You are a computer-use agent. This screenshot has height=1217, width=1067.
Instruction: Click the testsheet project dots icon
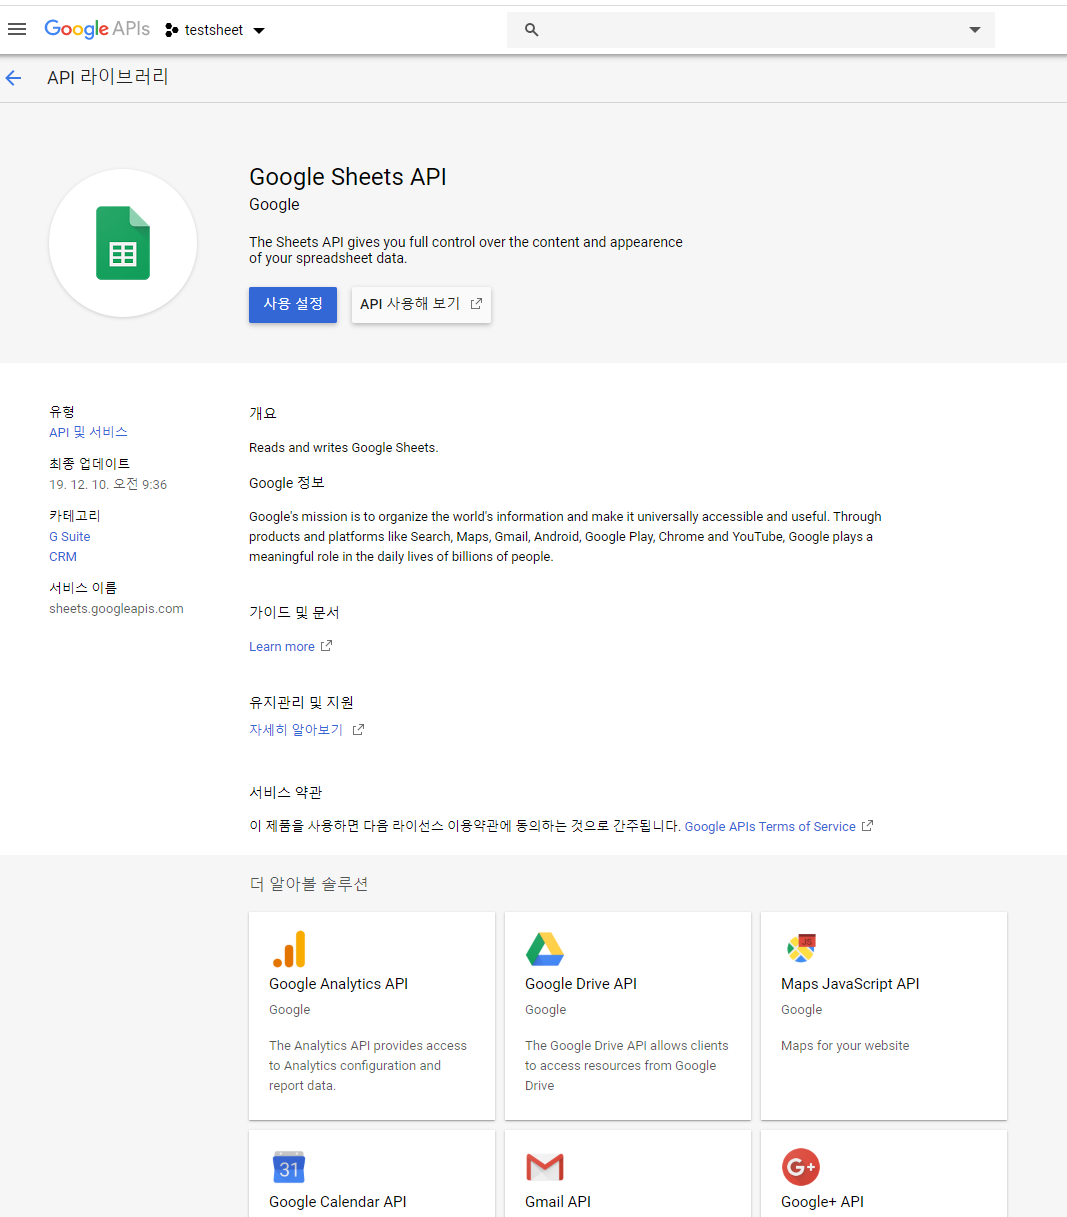[x=171, y=30]
